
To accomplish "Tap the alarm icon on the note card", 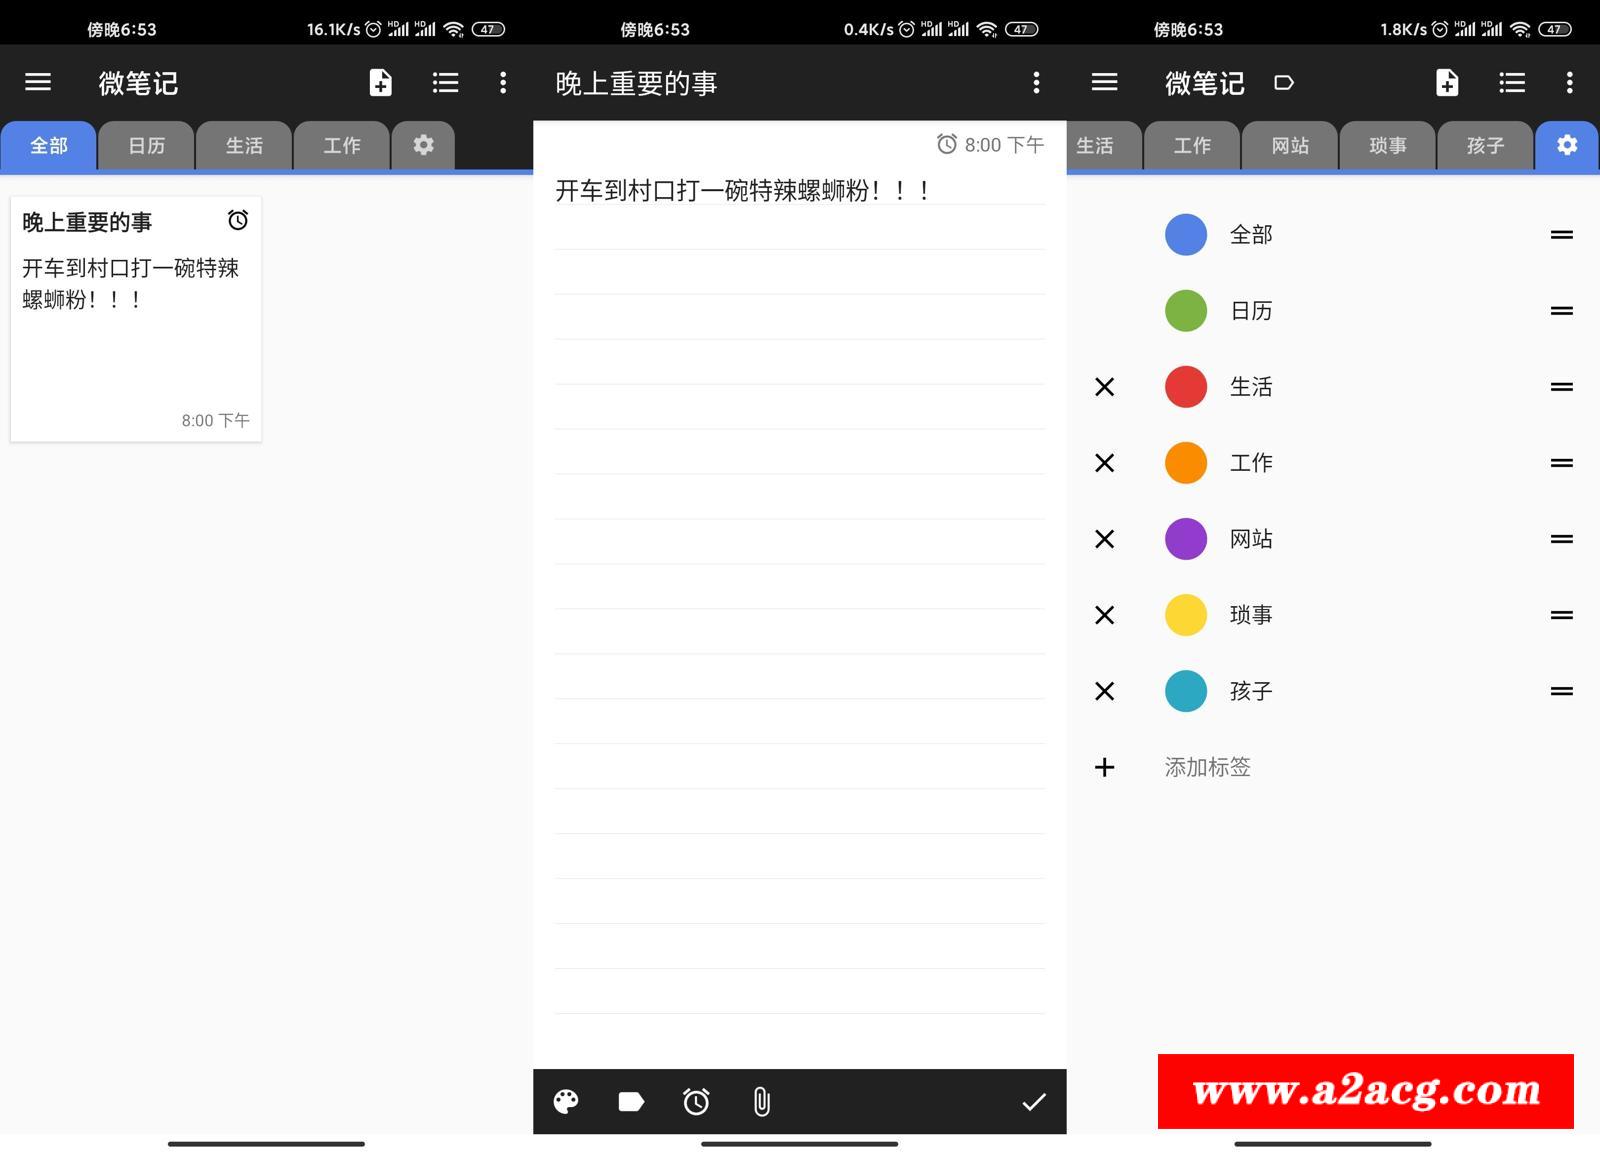I will click(x=238, y=220).
